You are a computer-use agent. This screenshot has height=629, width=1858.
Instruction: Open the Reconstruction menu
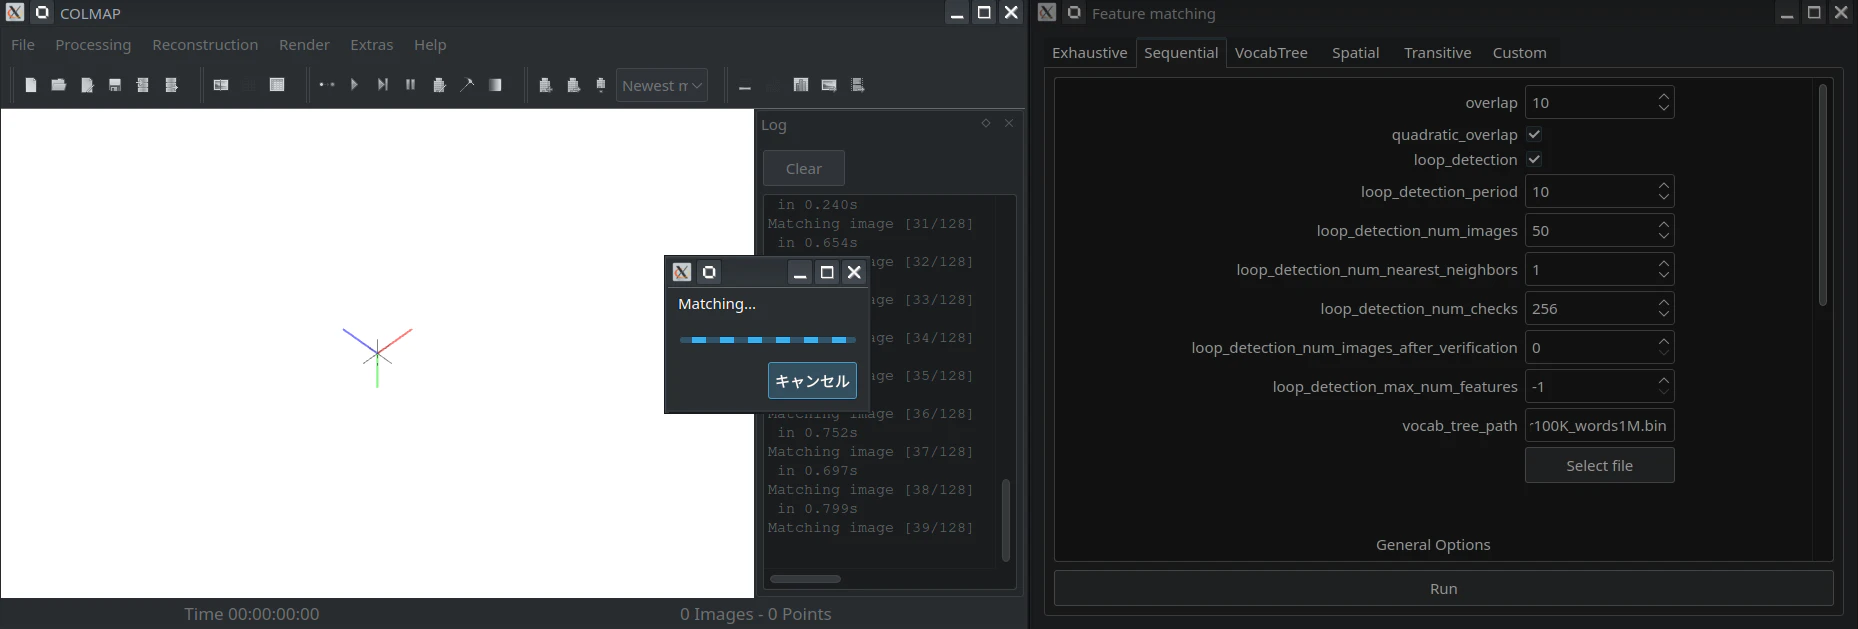[x=205, y=45]
